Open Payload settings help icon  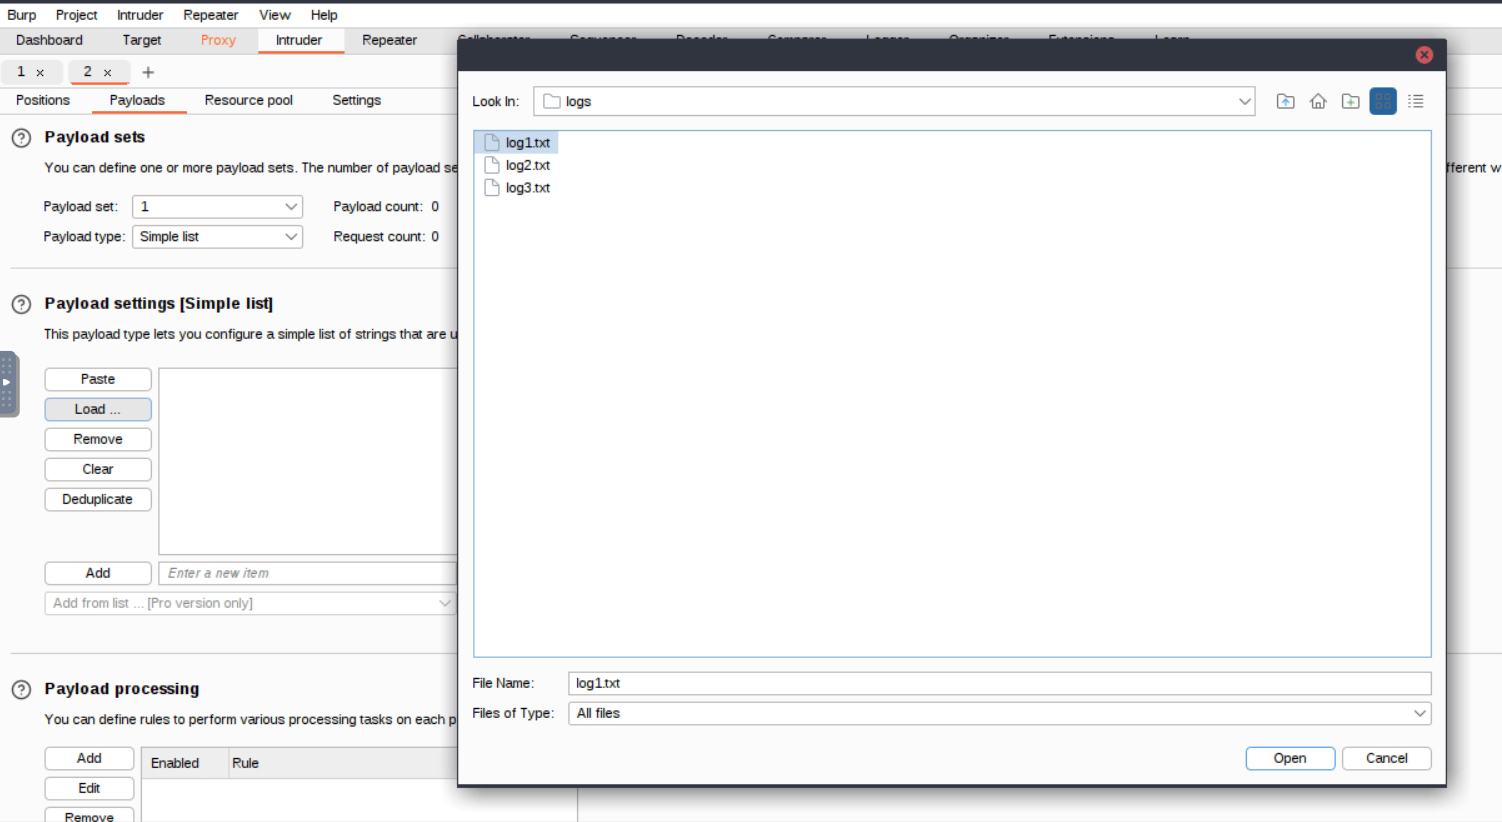click(x=21, y=304)
